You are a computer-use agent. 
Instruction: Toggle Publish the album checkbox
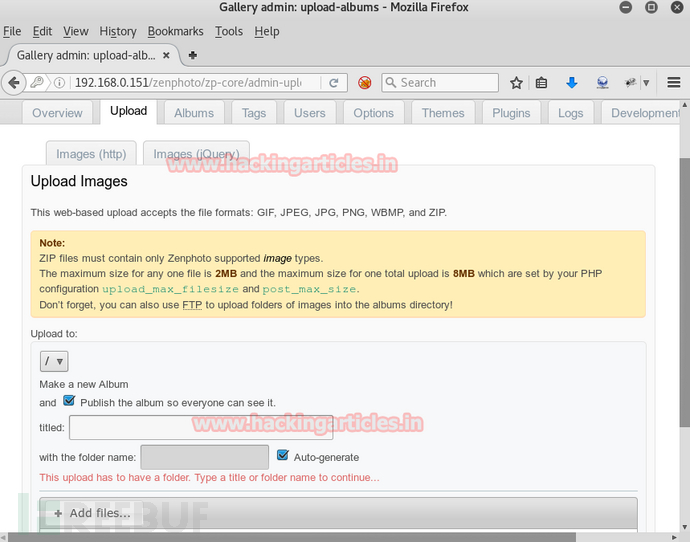pyautogui.click(x=69, y=401)
